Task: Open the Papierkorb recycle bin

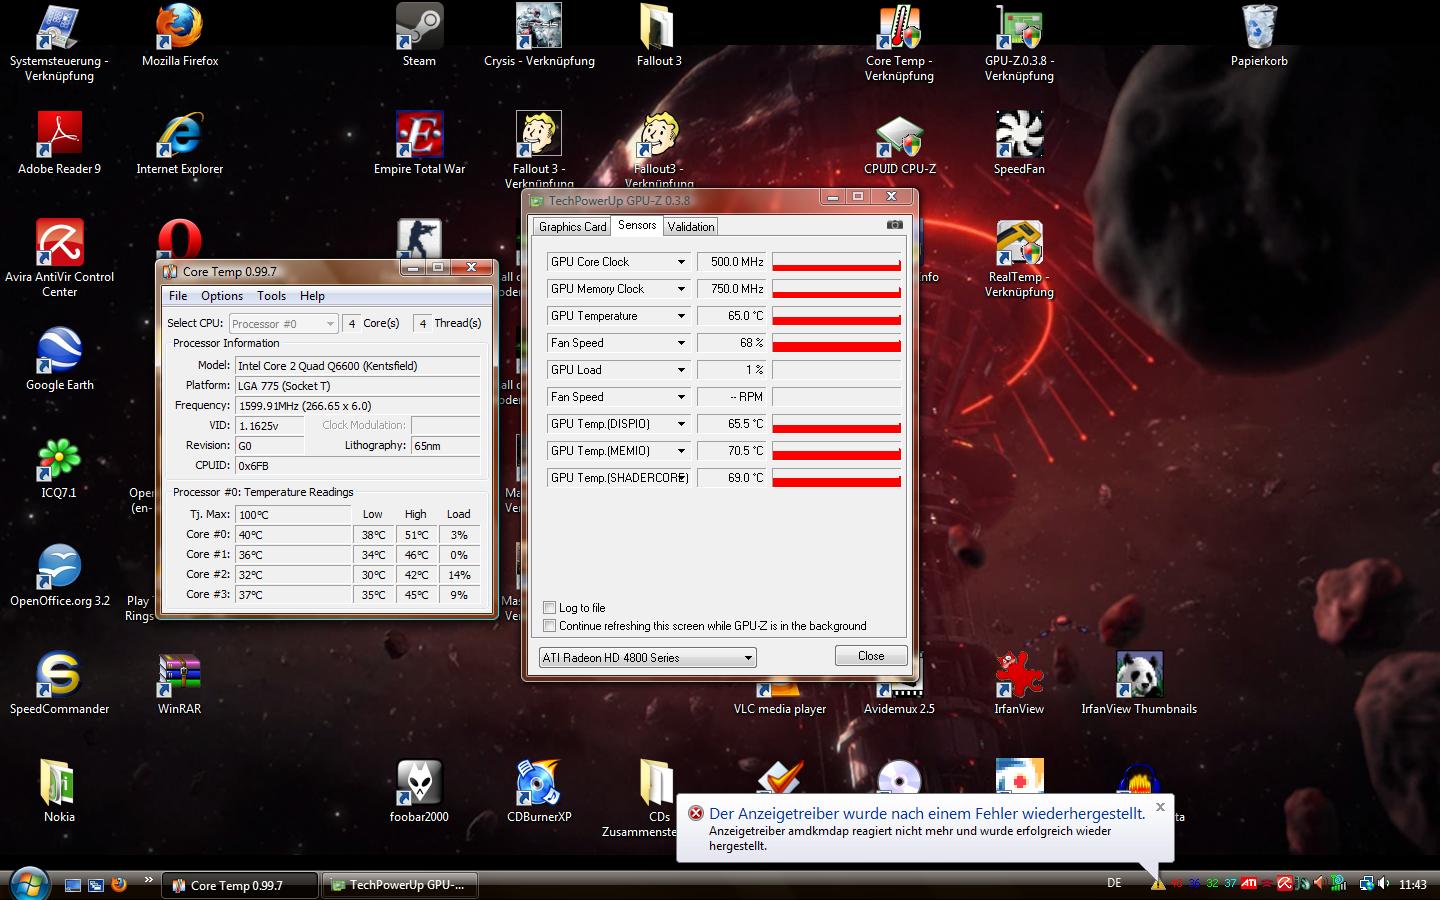Action: [x=1259, y=28]
